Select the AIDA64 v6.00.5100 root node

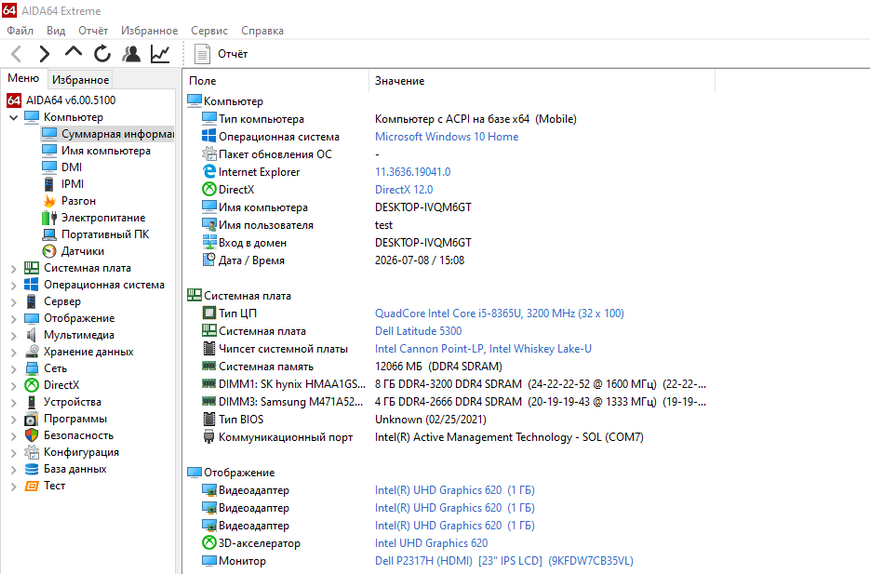pyautogui.click(x=70, y=100)
